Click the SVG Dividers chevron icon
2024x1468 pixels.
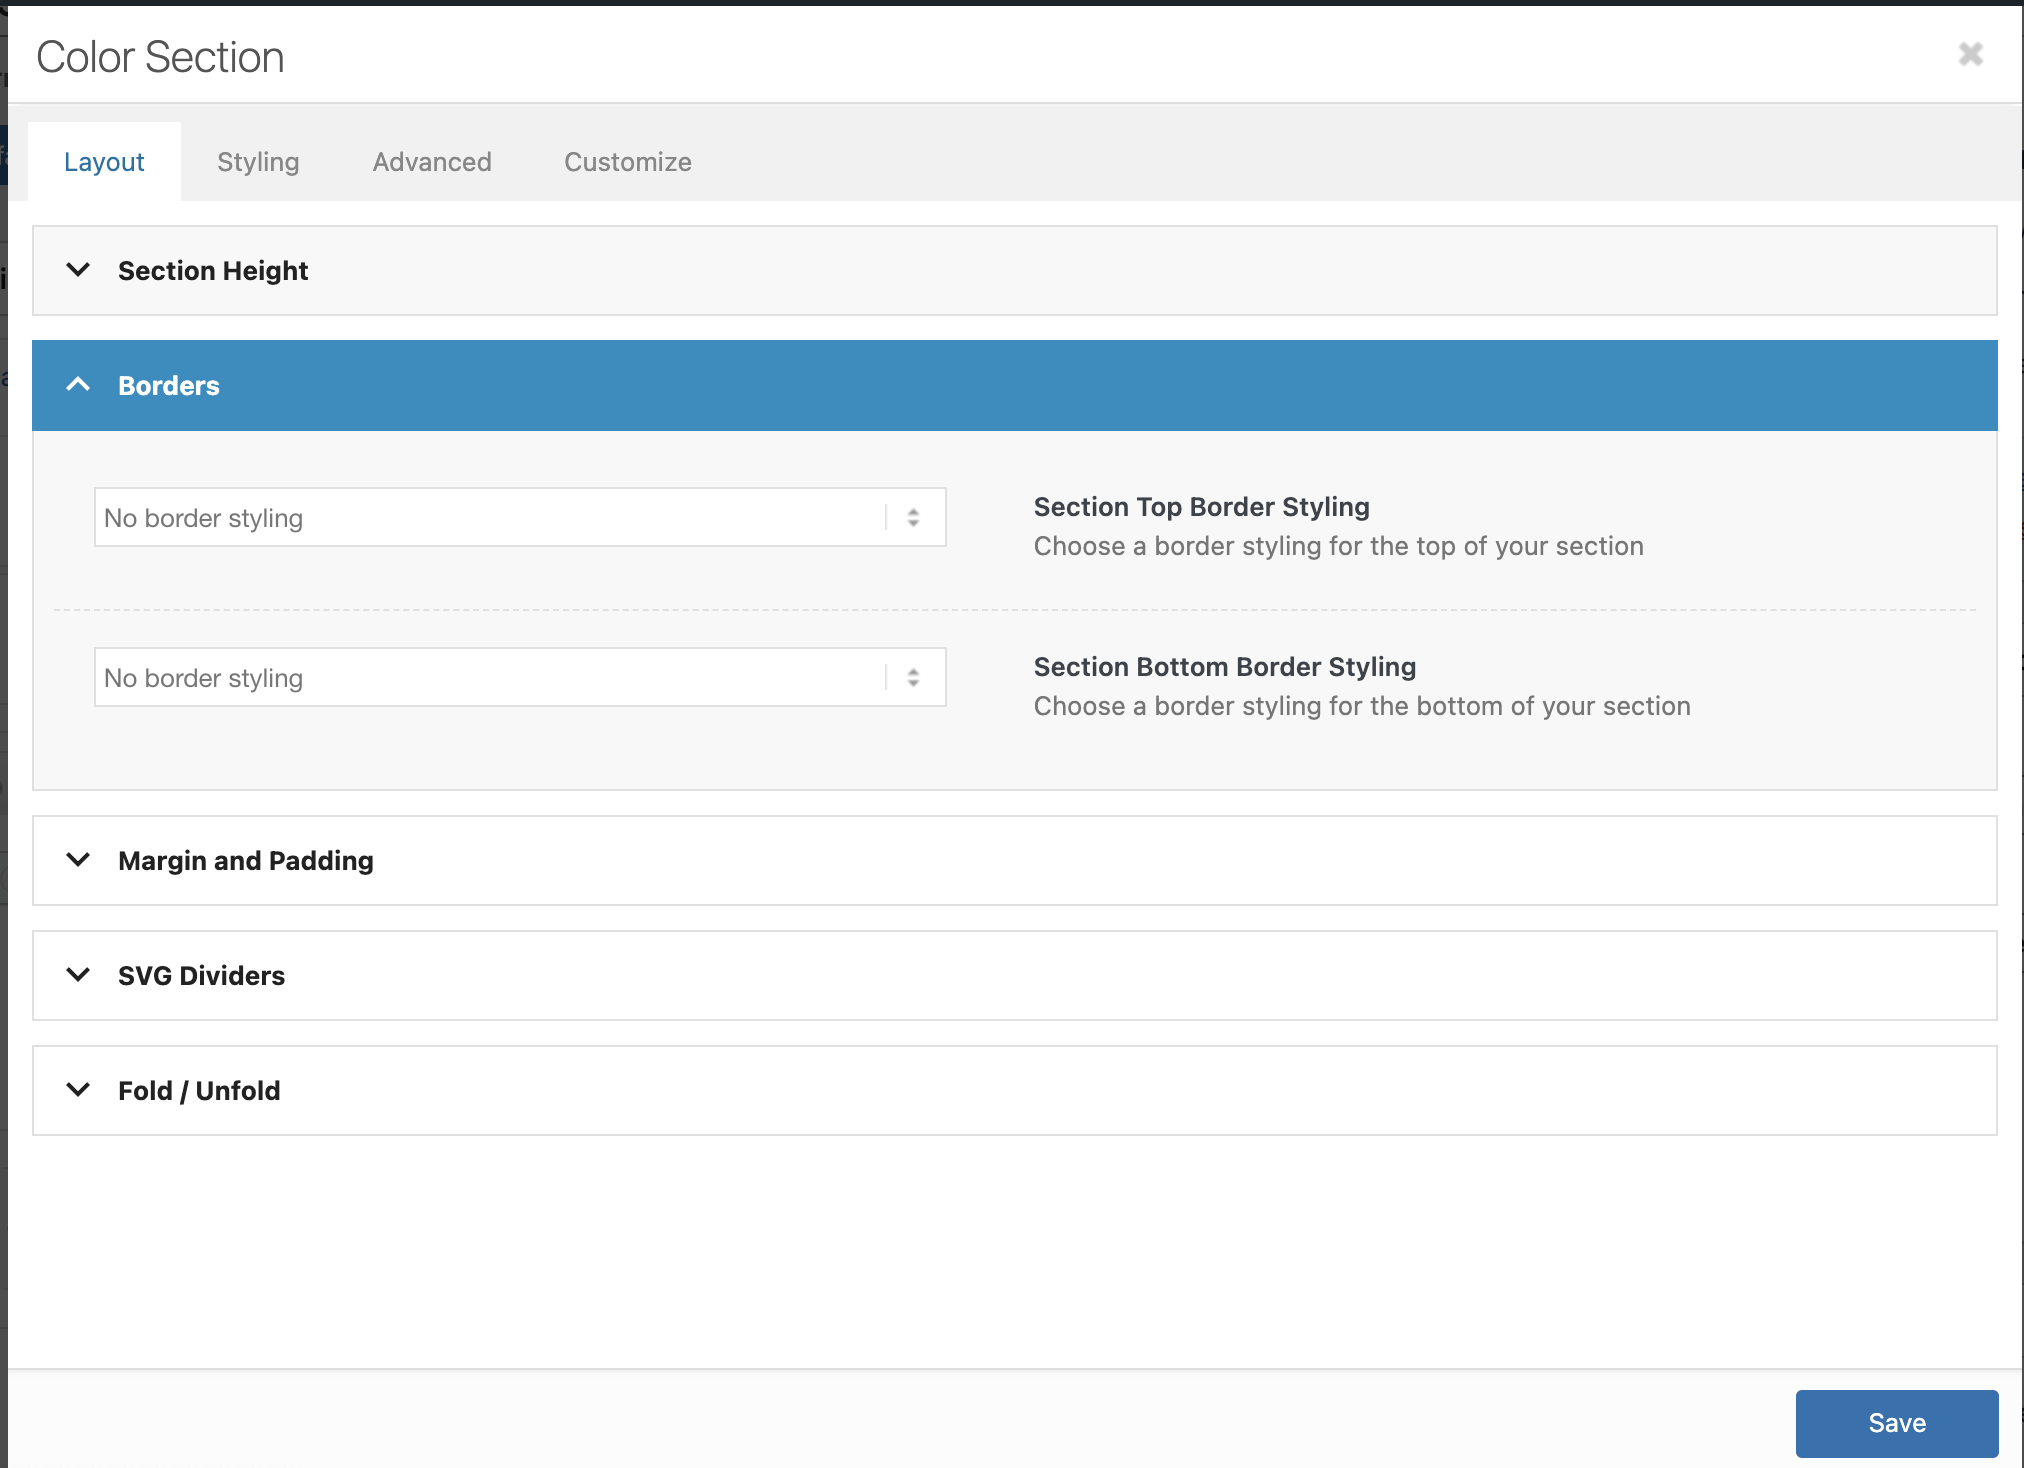point(78,975)
